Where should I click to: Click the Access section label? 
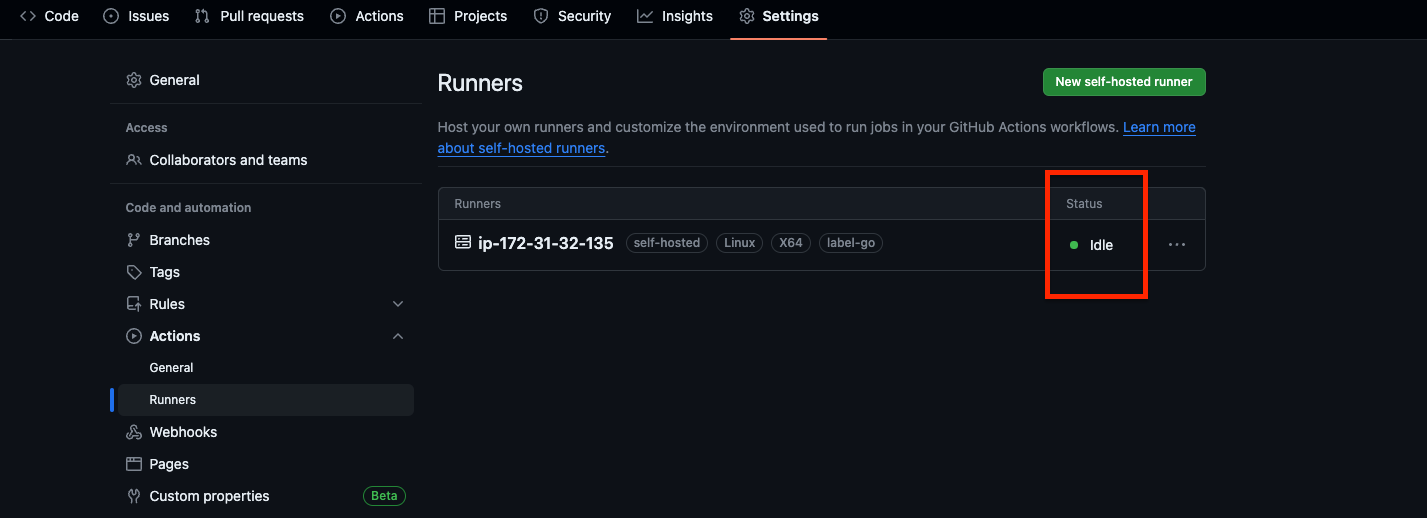(x=147, y=128)
